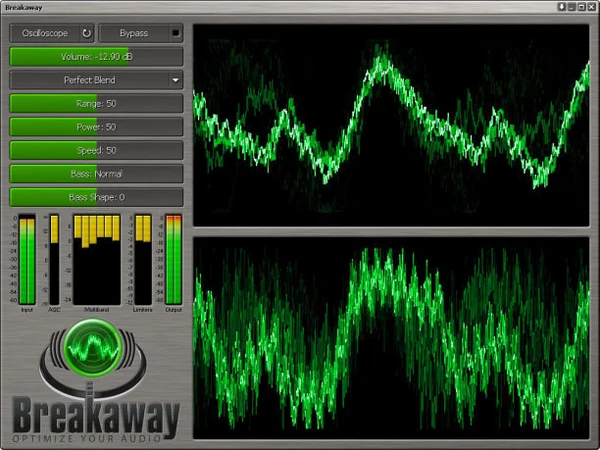The height and width of the screenshot is (450, 600).
Task: Click the Breakaway Optimize Your Audio logo text
Action: (96, 420)
